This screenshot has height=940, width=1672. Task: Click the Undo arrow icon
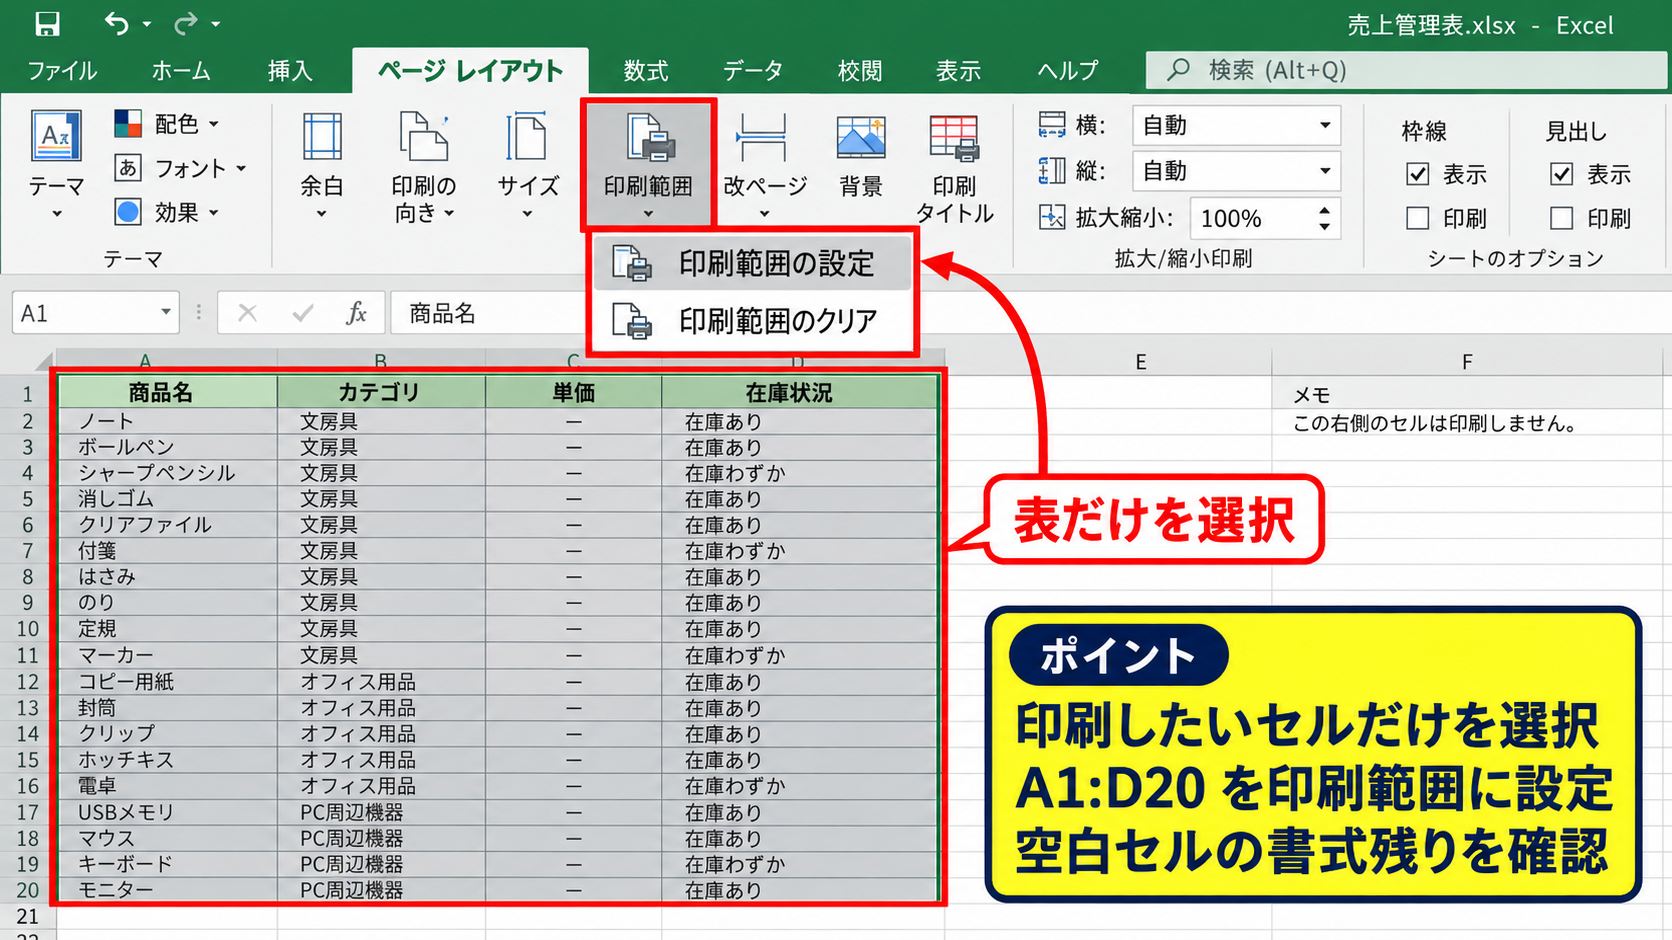116,23
